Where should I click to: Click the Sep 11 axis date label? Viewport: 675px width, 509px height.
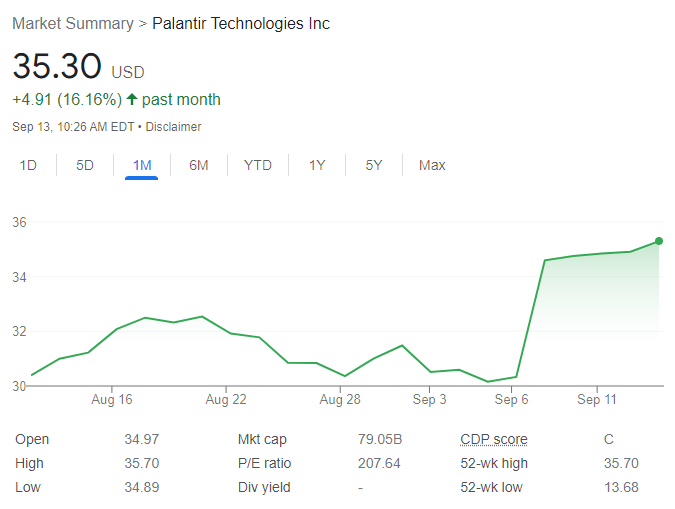tap(597, 400)
